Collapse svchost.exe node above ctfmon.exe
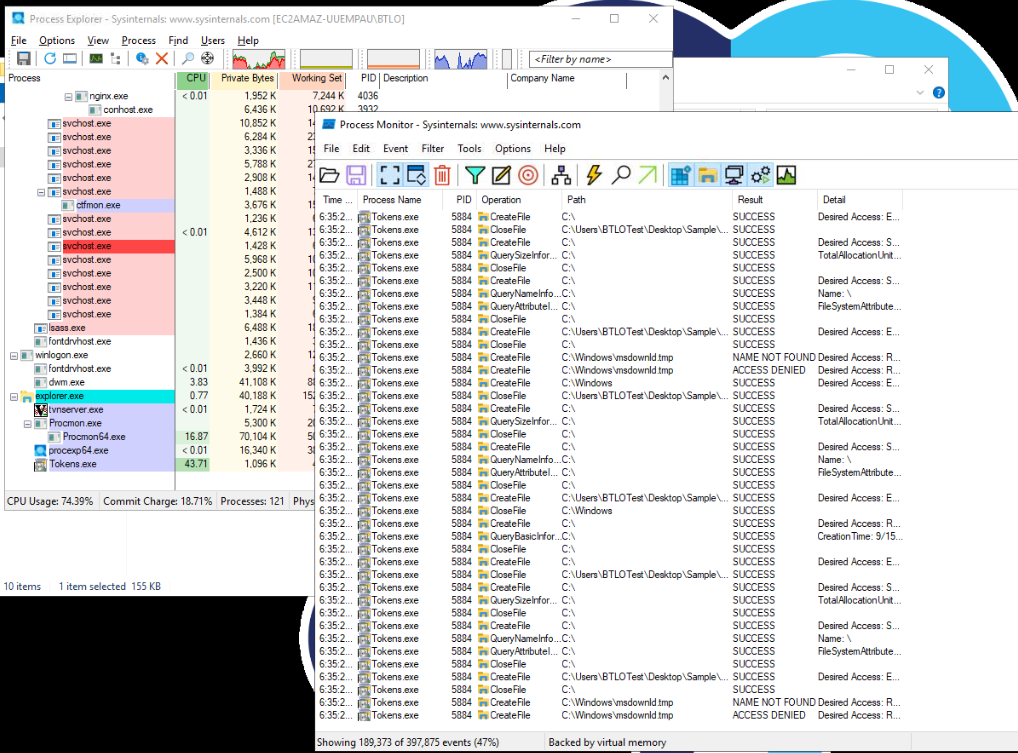This screenshot has height=753, width=1018. click(x=41, y=192)
